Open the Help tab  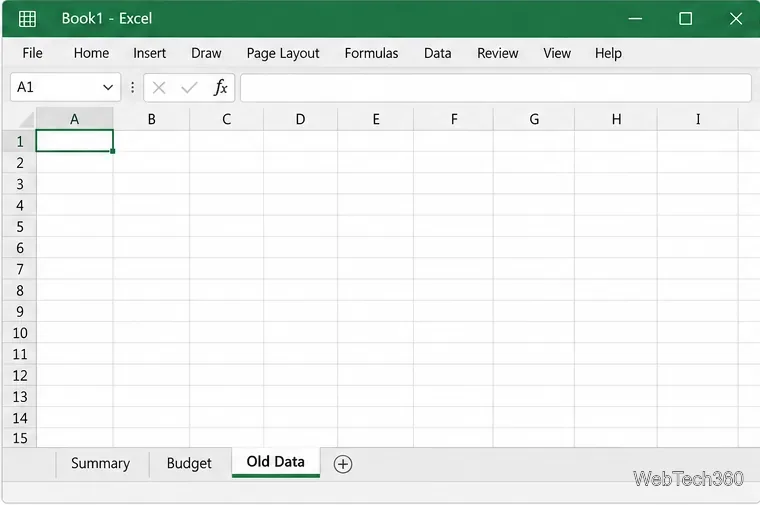608,53
